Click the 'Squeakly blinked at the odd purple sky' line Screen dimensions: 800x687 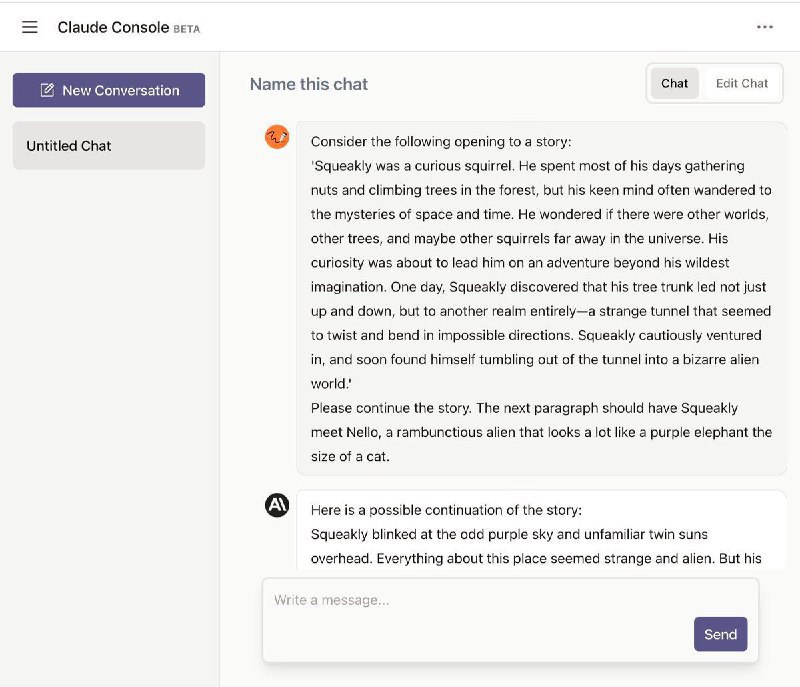pyautogui.click(x=509, y=534)
